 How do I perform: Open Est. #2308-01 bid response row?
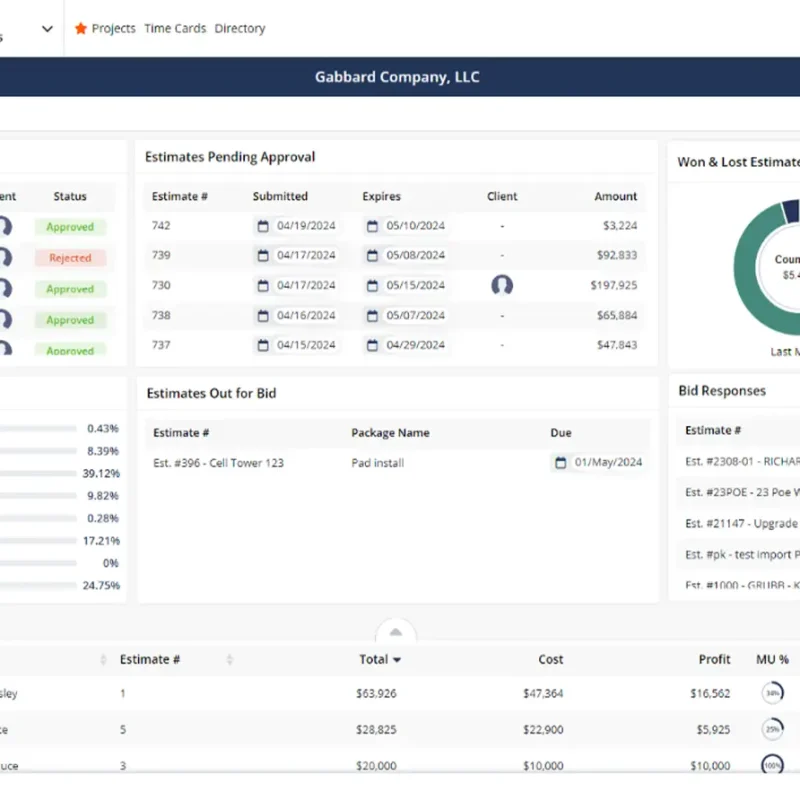742,462
